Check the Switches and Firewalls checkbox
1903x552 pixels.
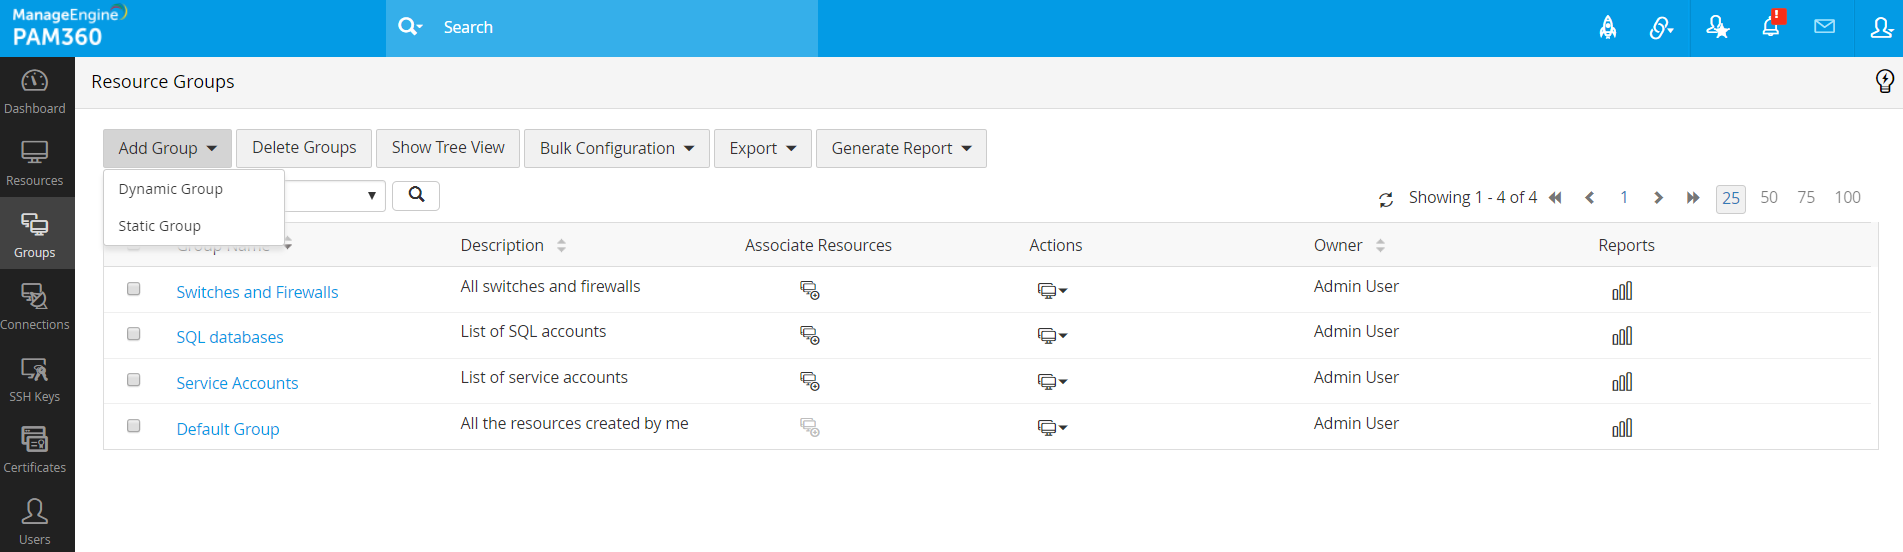tap(133, 289)
